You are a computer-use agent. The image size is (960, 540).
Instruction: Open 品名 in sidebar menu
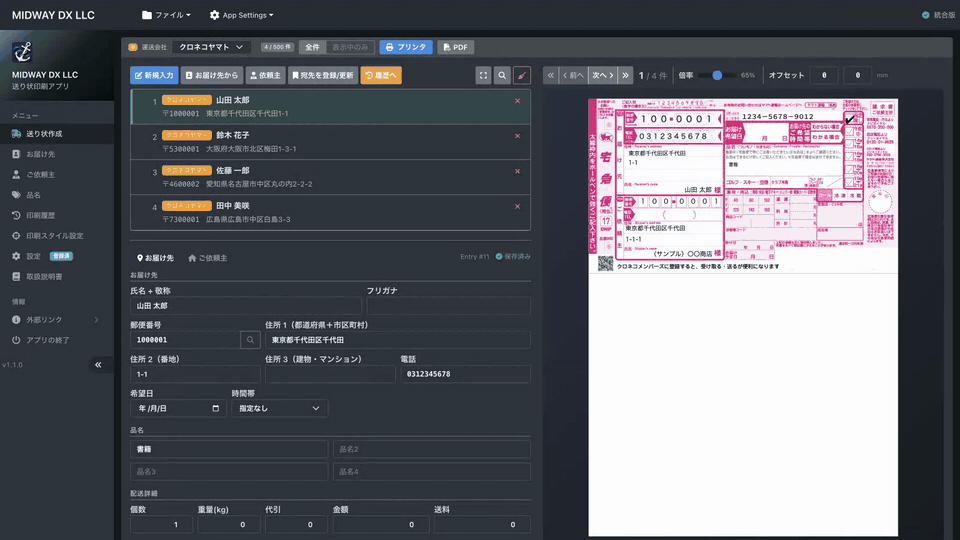(x=57, y=195)
